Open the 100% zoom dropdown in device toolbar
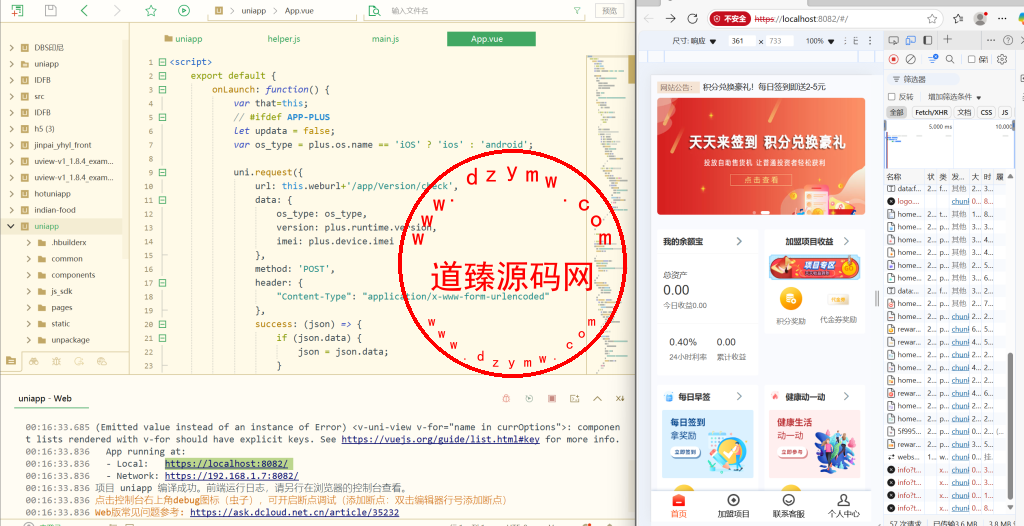Screen dimensions: 1024x526 click(x=820, y=41)
